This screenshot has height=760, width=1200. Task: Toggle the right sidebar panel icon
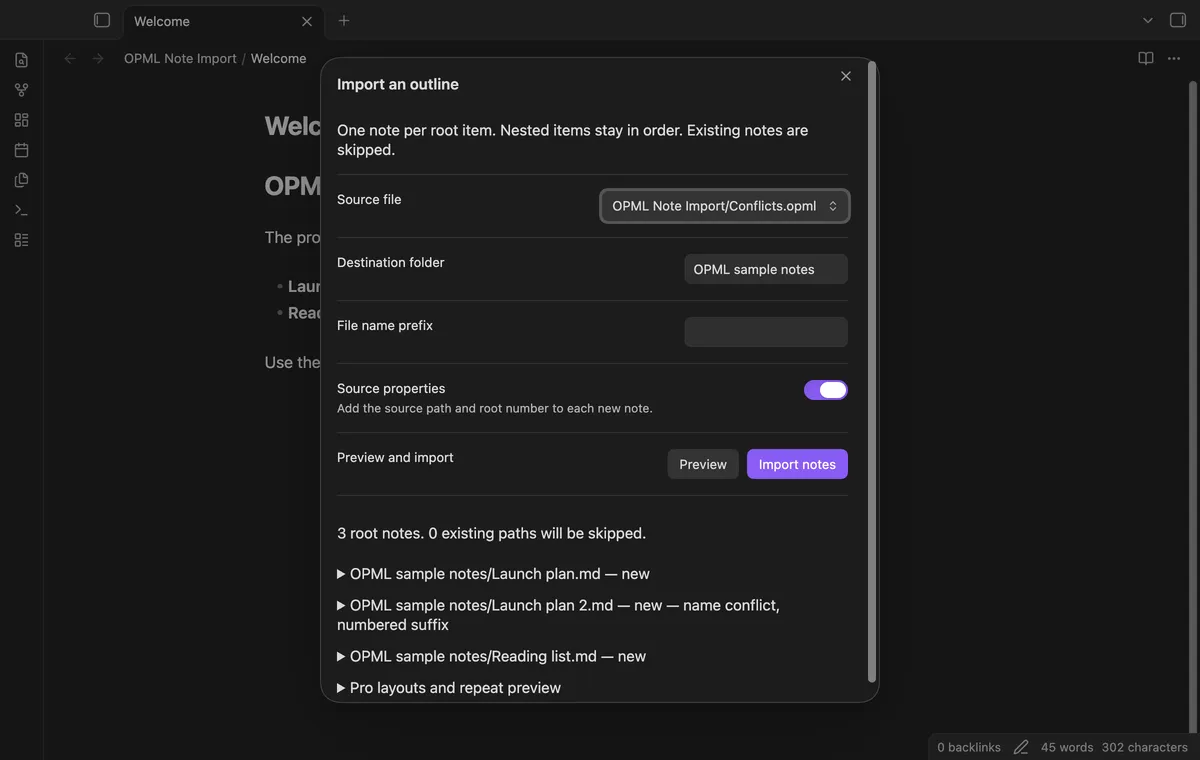pos(1177,20)
